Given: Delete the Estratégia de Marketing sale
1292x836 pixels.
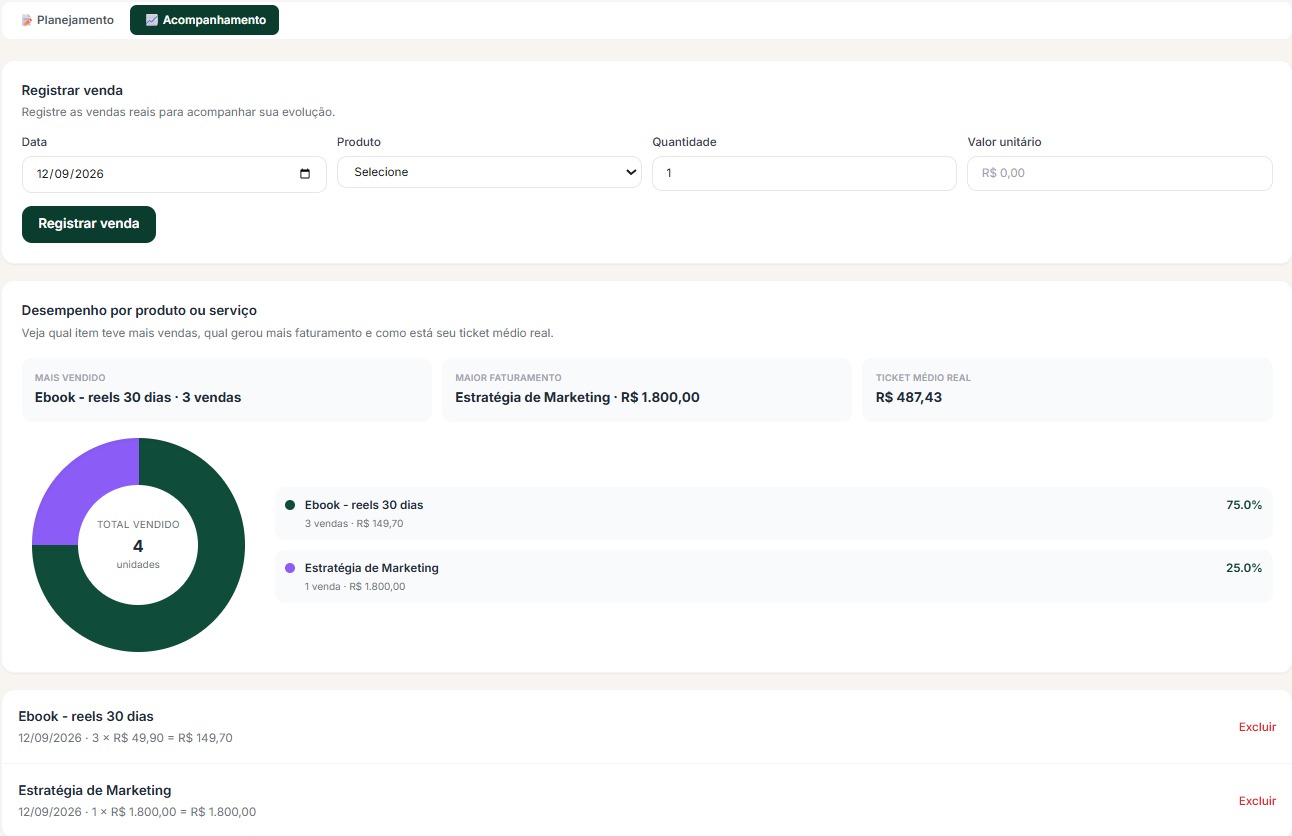Looking at the screenshot, I should pyautogui.click(x=1257, y=801).
